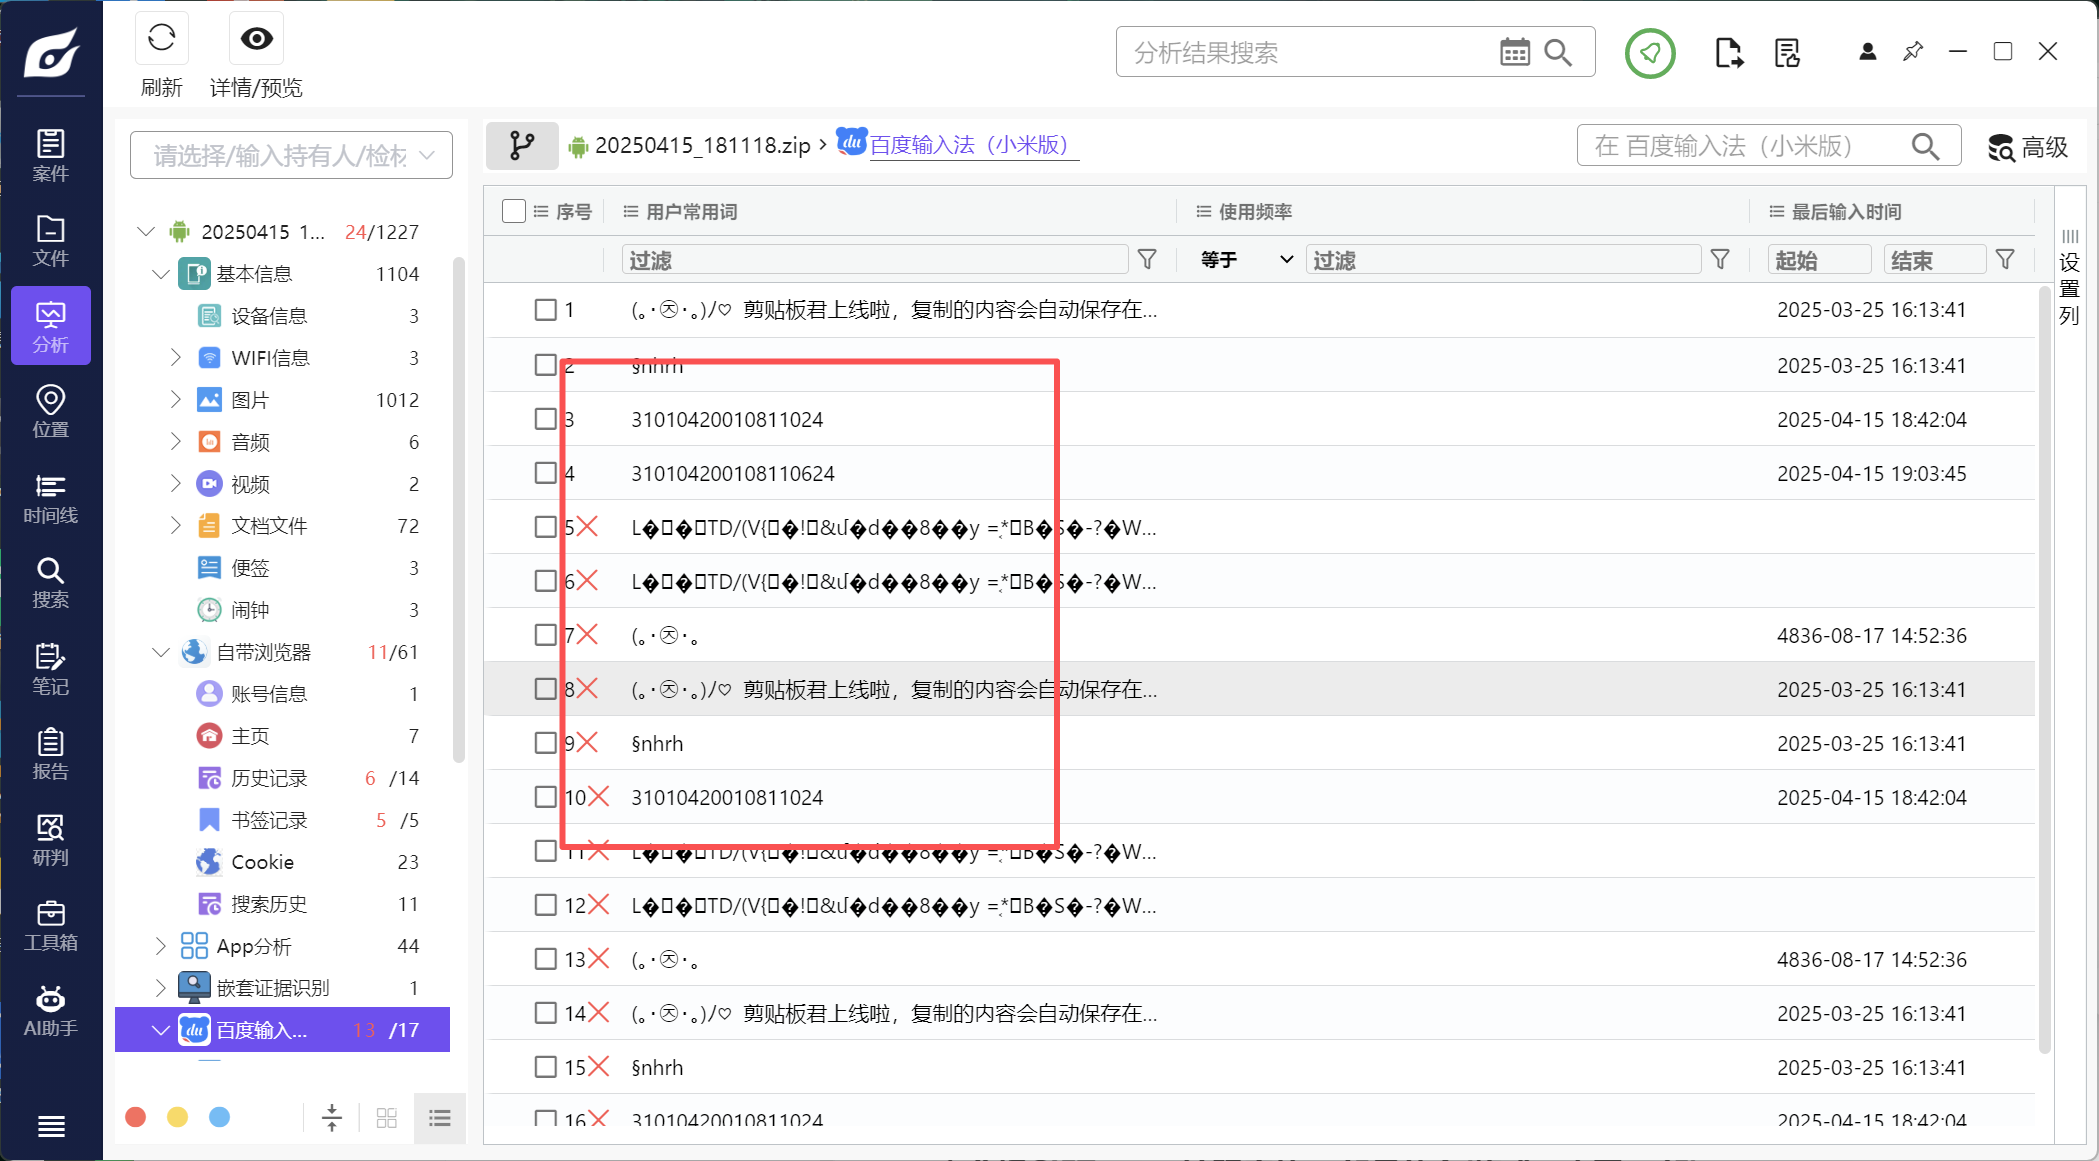The image size is (2099, 1161).
Task: Click the red color dot at bottom
Action: pos(136,1117)
